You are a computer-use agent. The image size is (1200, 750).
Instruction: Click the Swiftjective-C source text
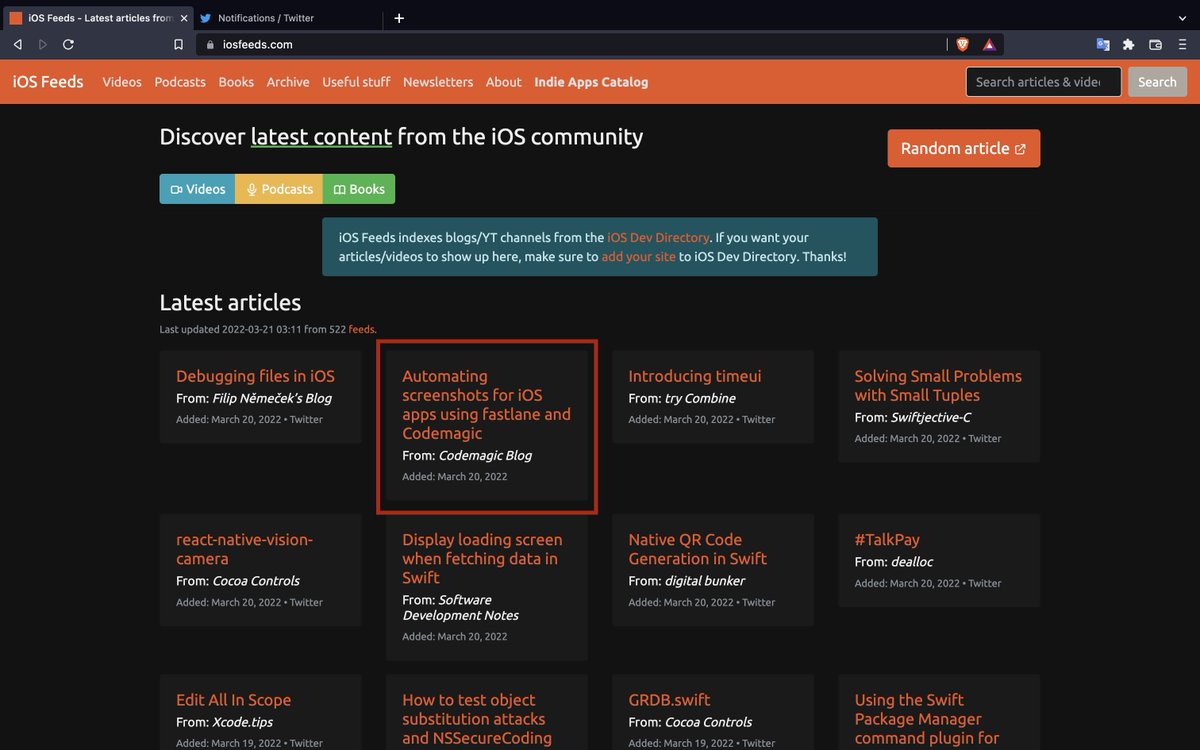(x=931, y=417)
